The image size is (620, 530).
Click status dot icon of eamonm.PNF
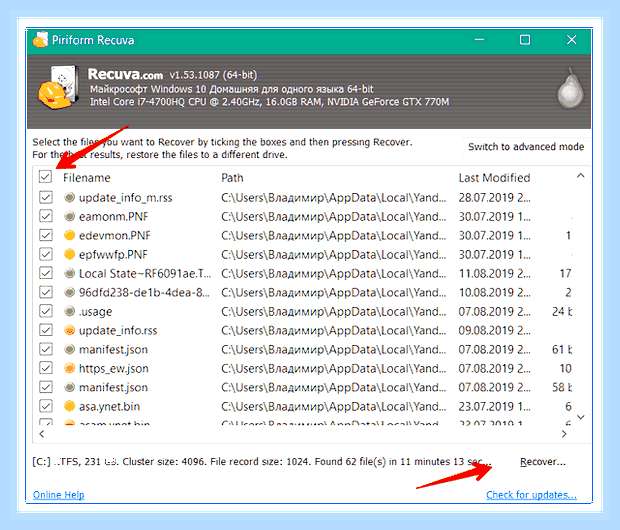(70, 216)
